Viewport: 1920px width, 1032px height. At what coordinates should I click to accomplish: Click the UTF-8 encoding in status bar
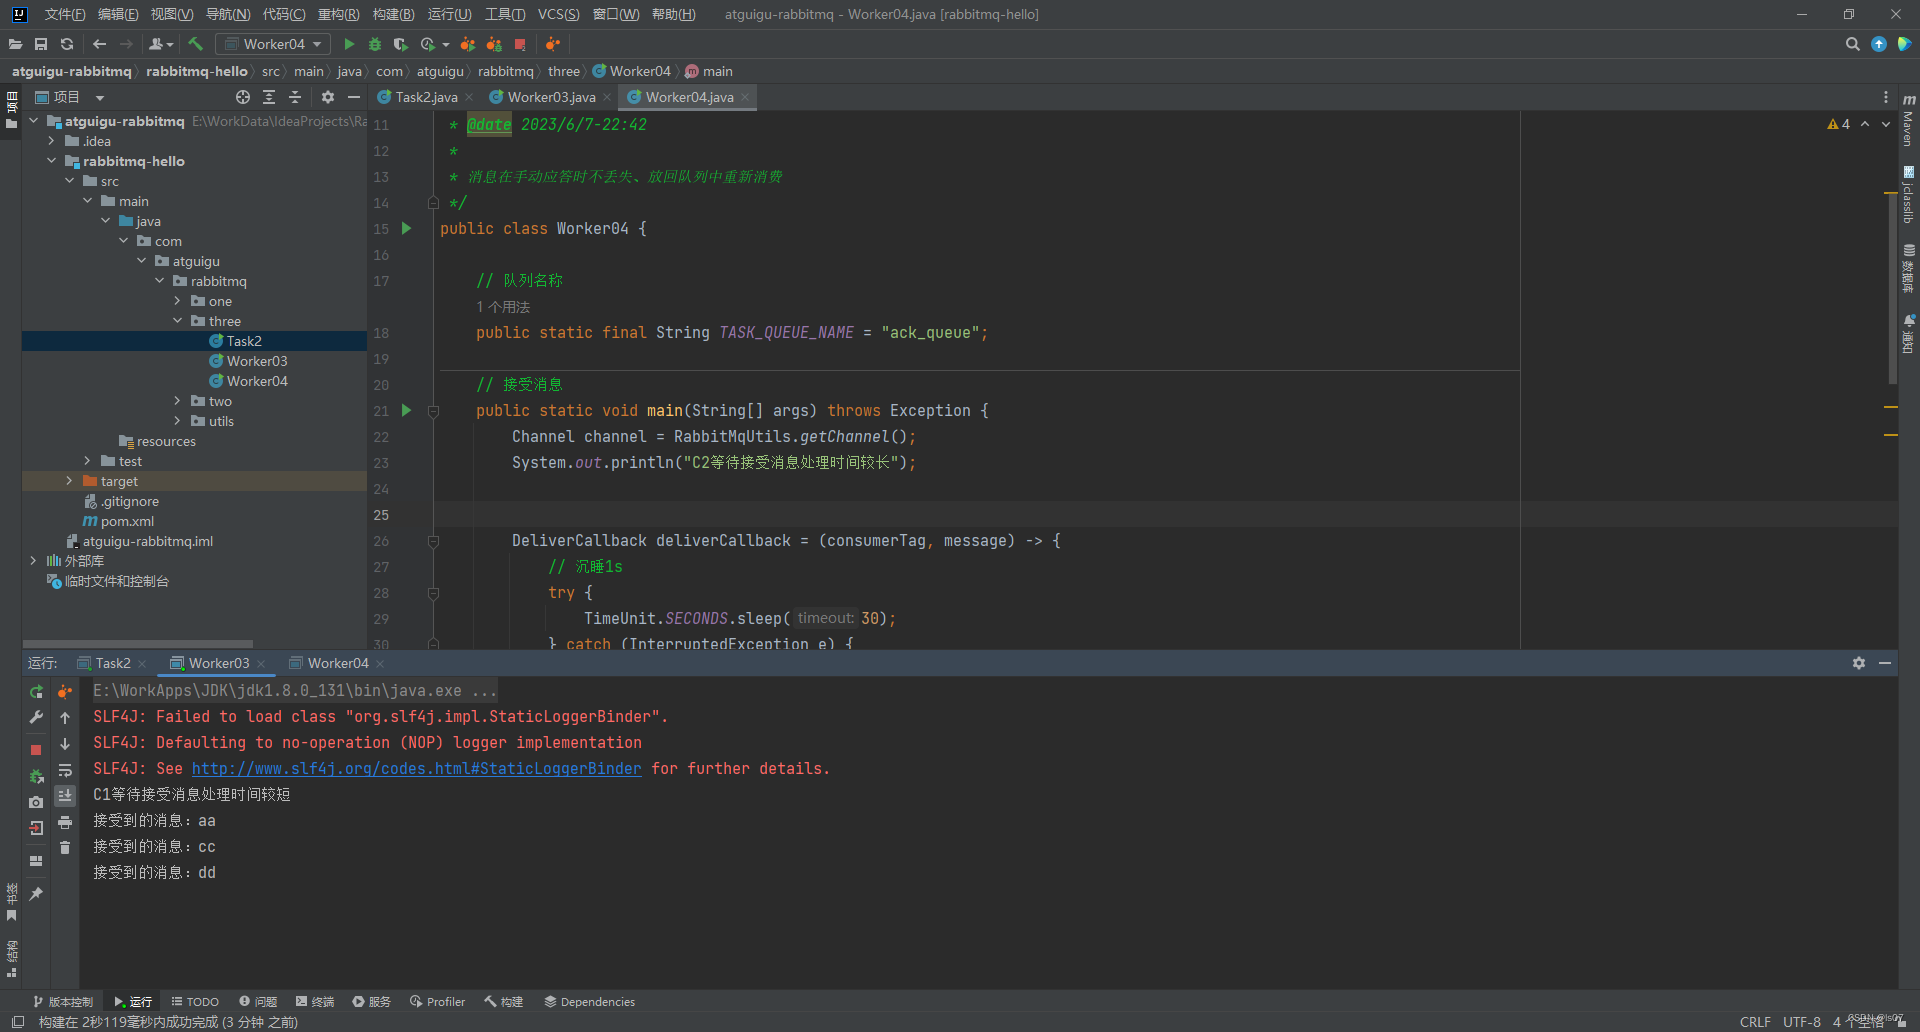click(1802, 1021)
